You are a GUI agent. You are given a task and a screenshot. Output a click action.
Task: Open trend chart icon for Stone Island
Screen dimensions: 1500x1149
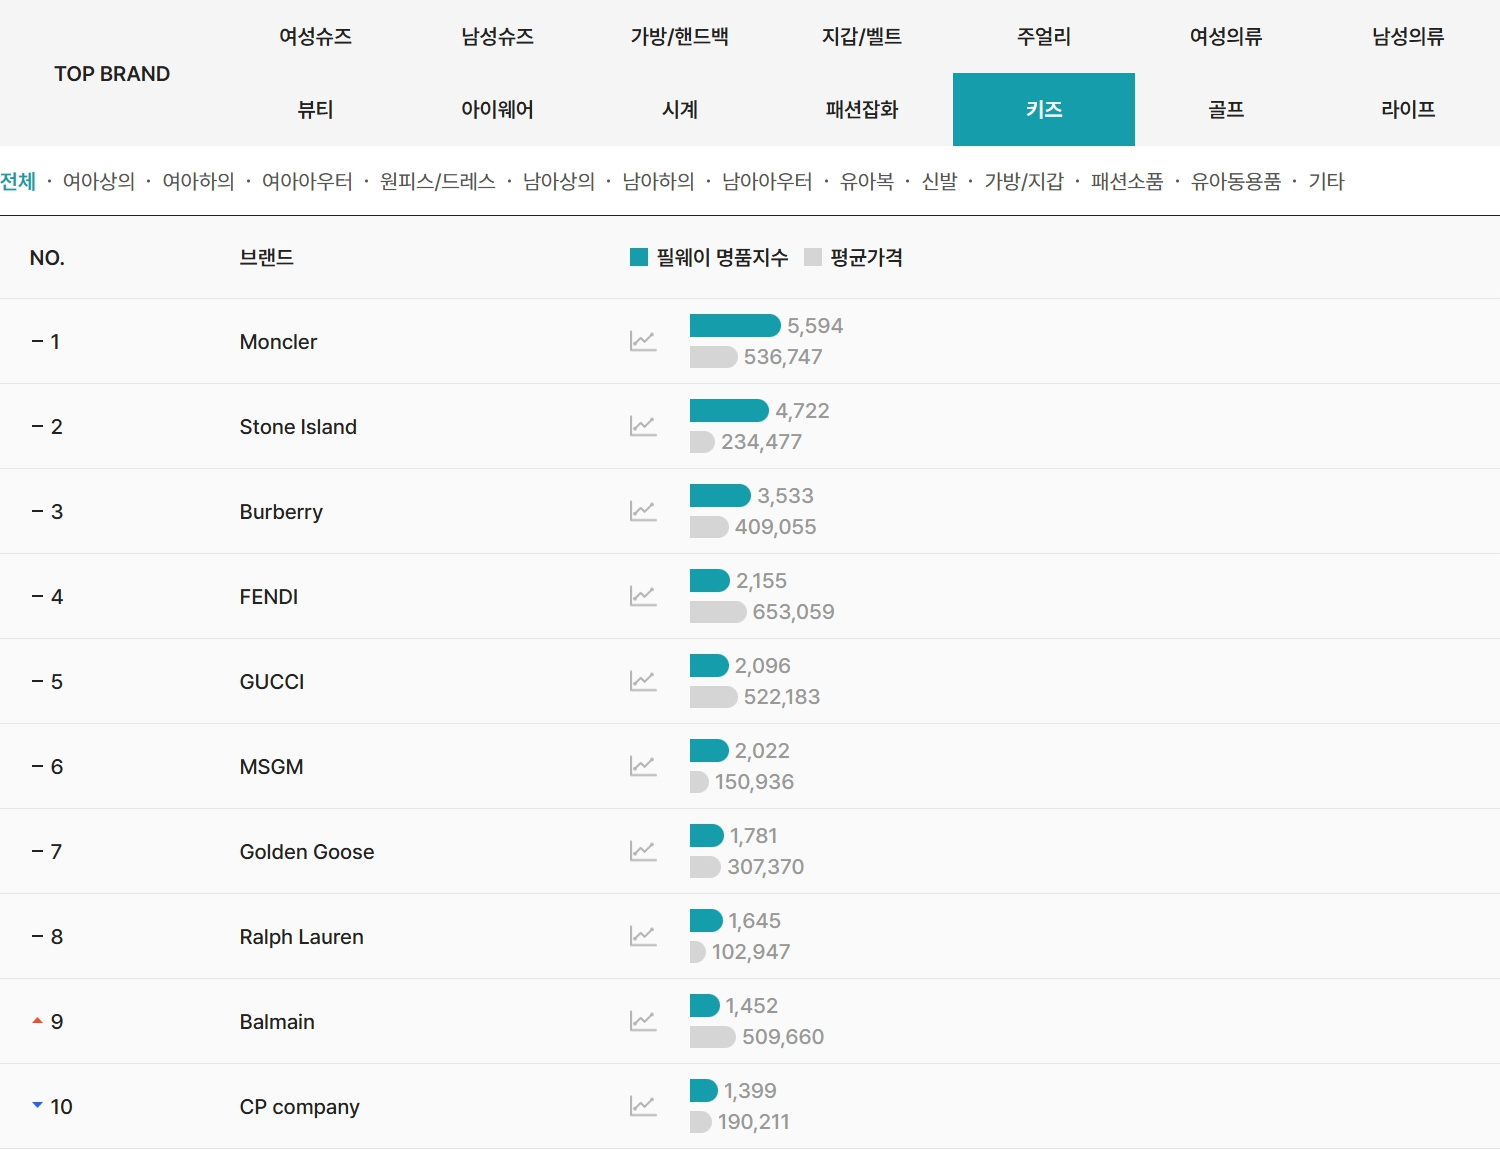click(643, 426)
